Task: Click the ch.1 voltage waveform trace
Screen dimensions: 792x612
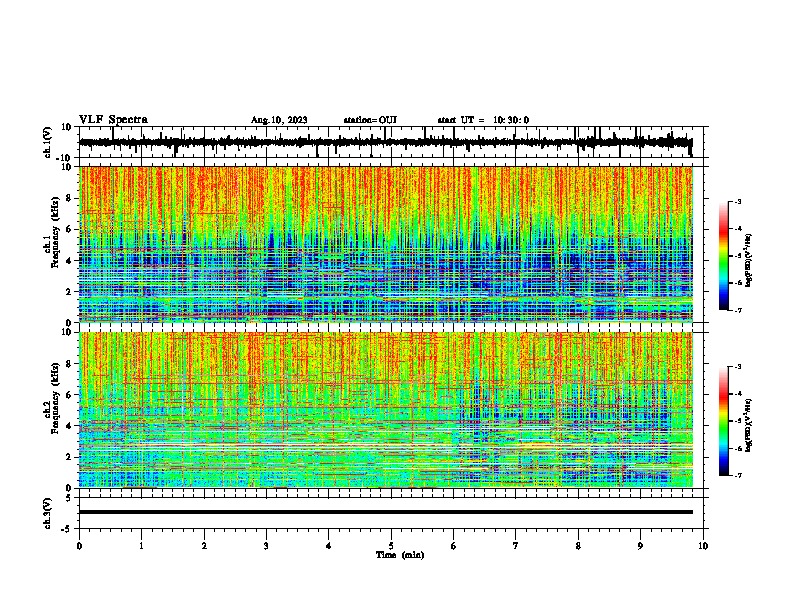Action: [385, 143]
